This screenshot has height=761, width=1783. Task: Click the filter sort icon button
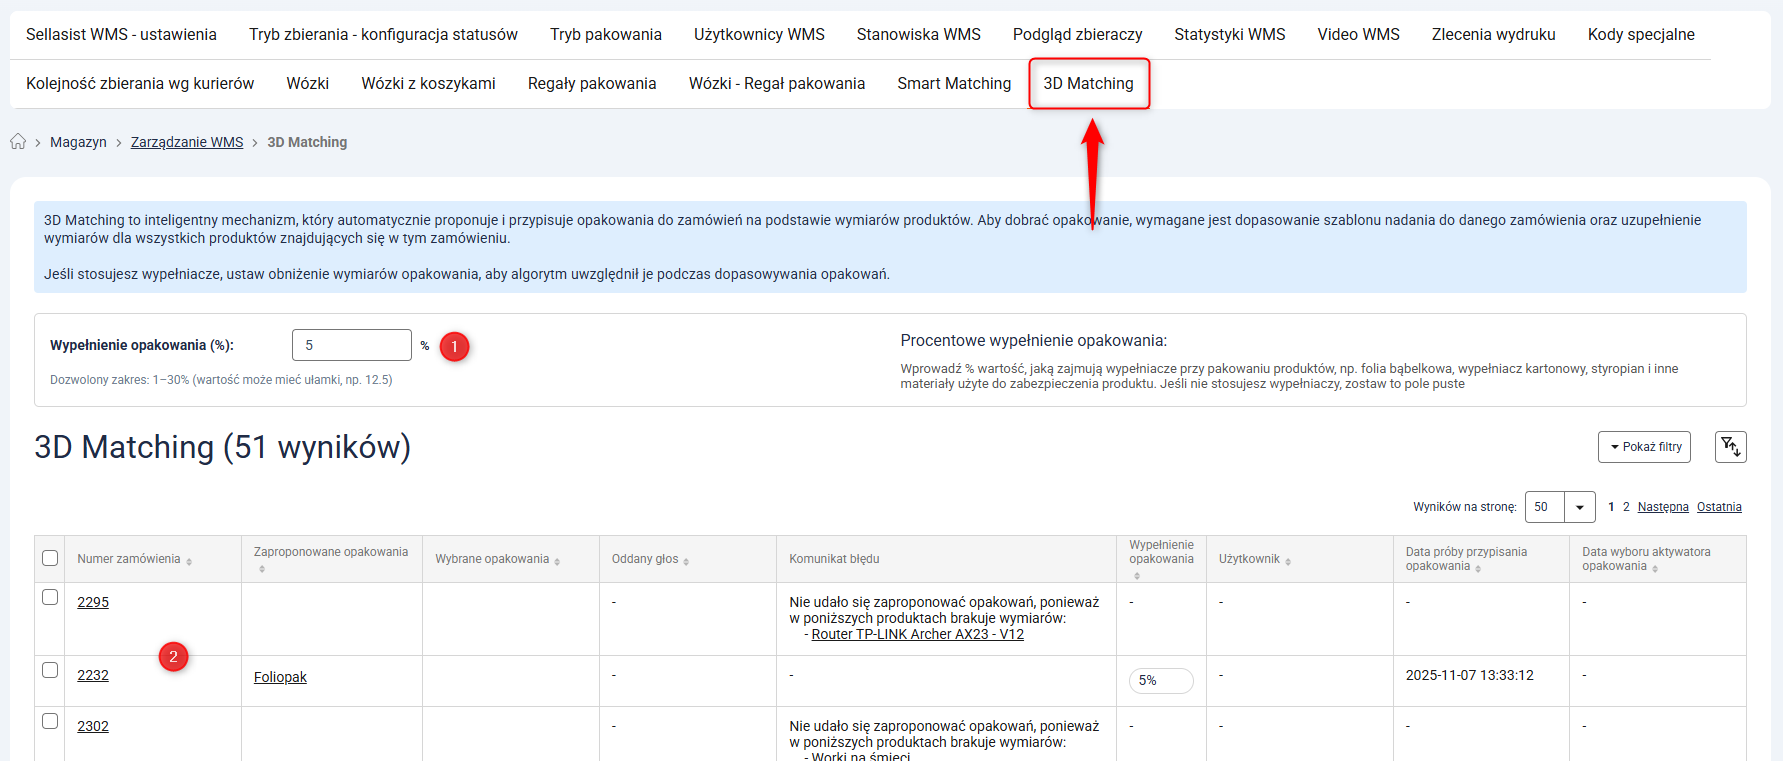(x=1730, y=447)
